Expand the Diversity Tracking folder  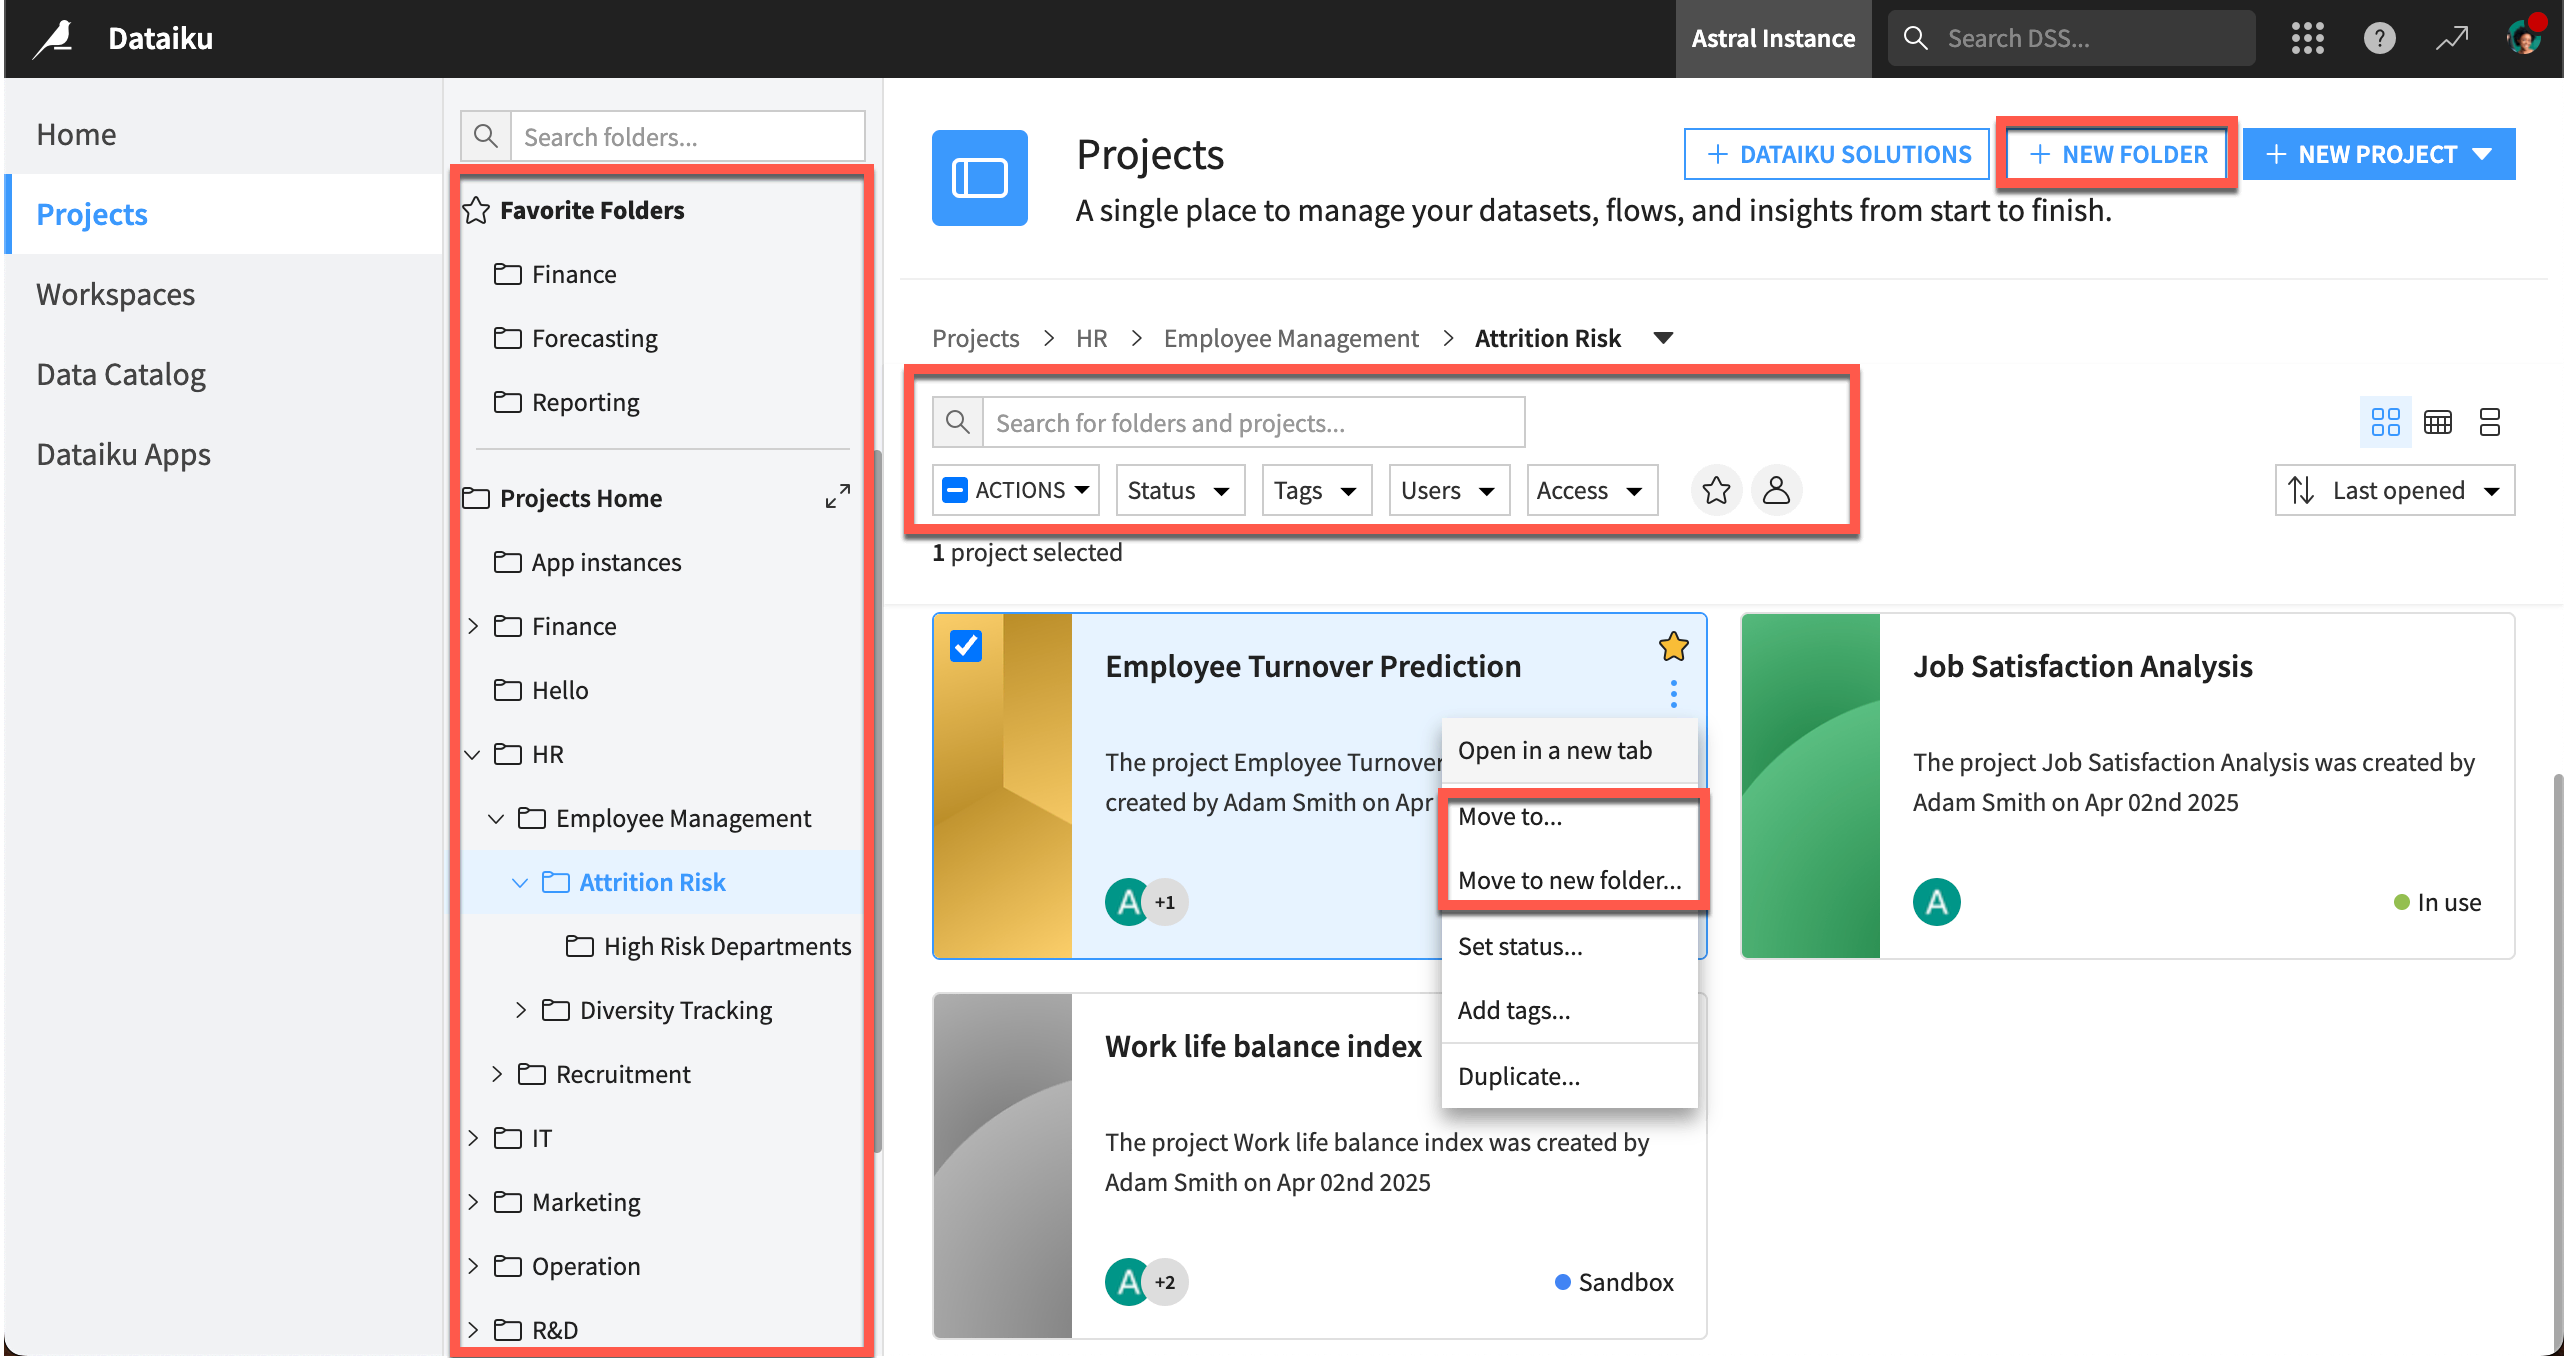coord(521,1010)
